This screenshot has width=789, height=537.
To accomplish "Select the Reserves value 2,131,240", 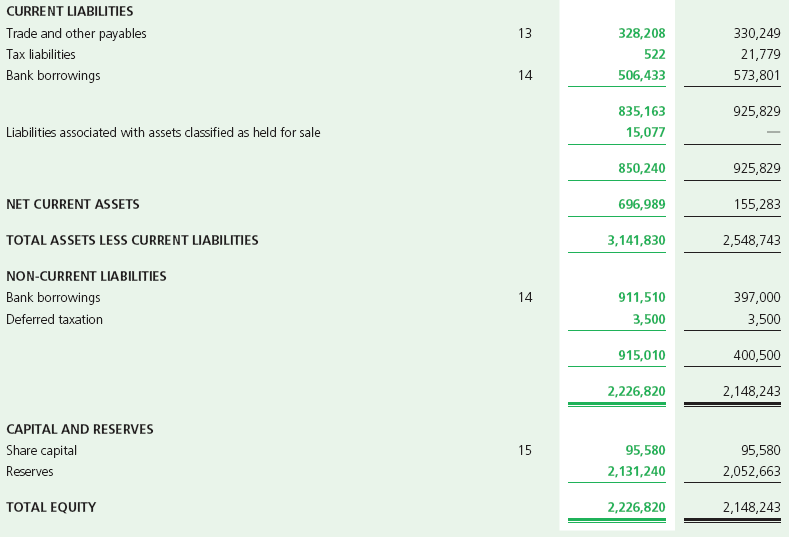I will 636,471.
